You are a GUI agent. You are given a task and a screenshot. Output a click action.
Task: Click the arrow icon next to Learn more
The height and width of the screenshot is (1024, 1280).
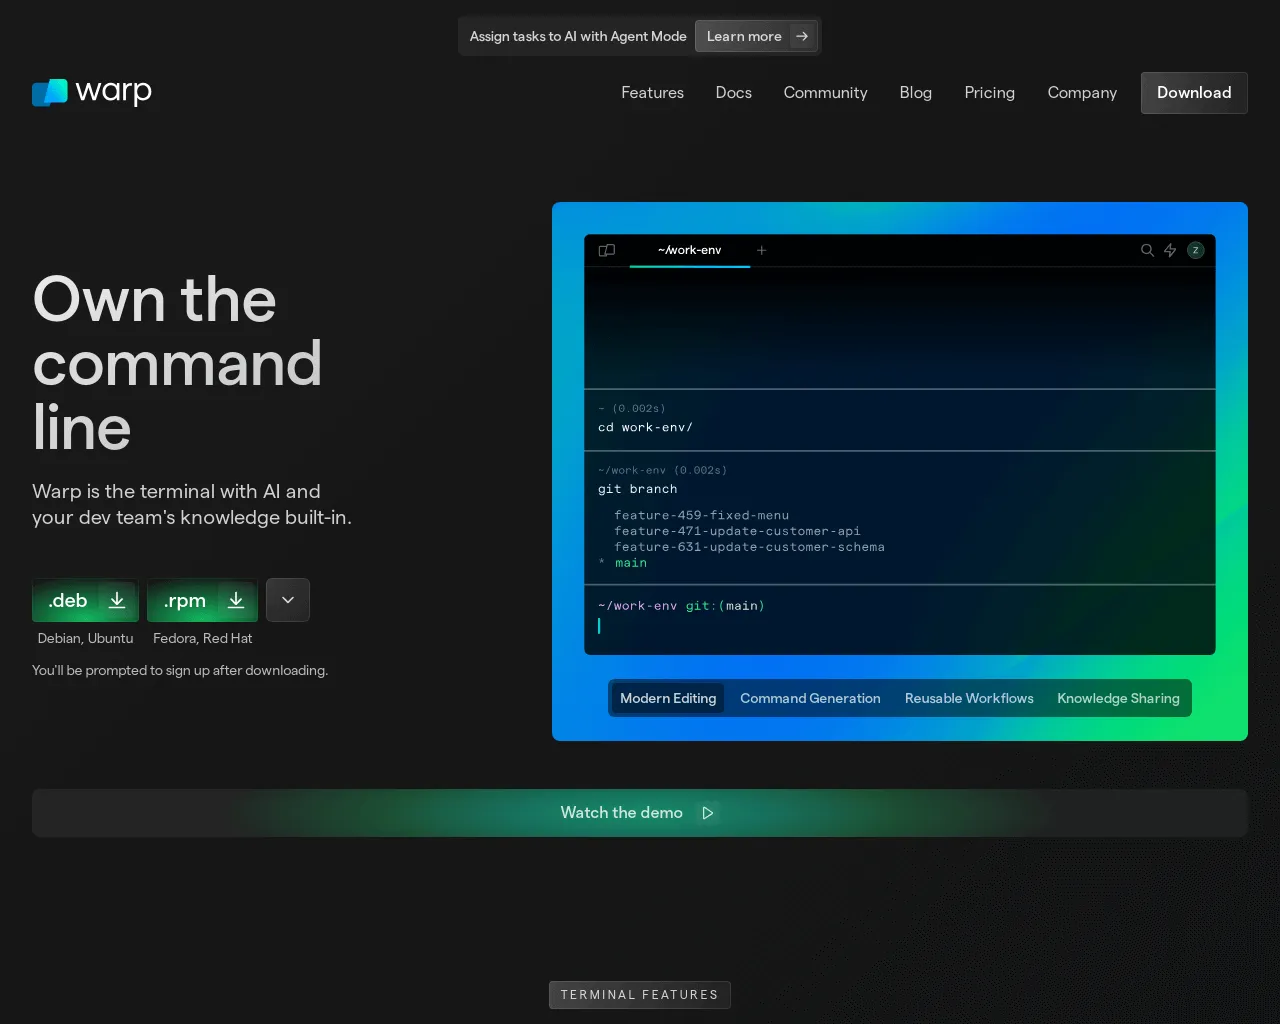[802, 36]
